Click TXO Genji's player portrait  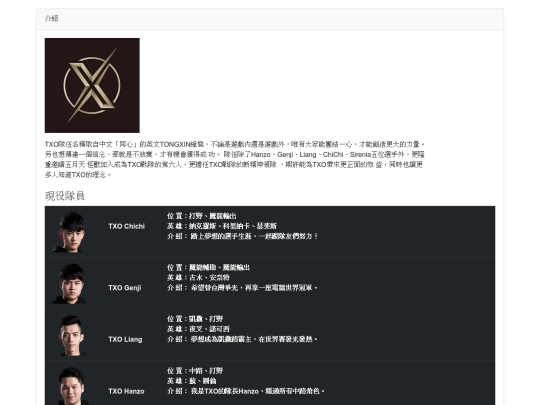point(70,283)
